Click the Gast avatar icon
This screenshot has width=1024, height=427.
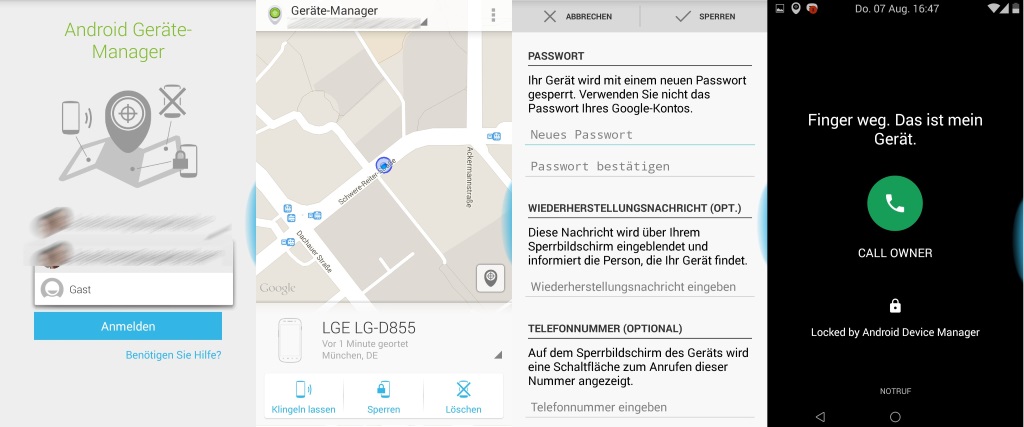[52, 289]
